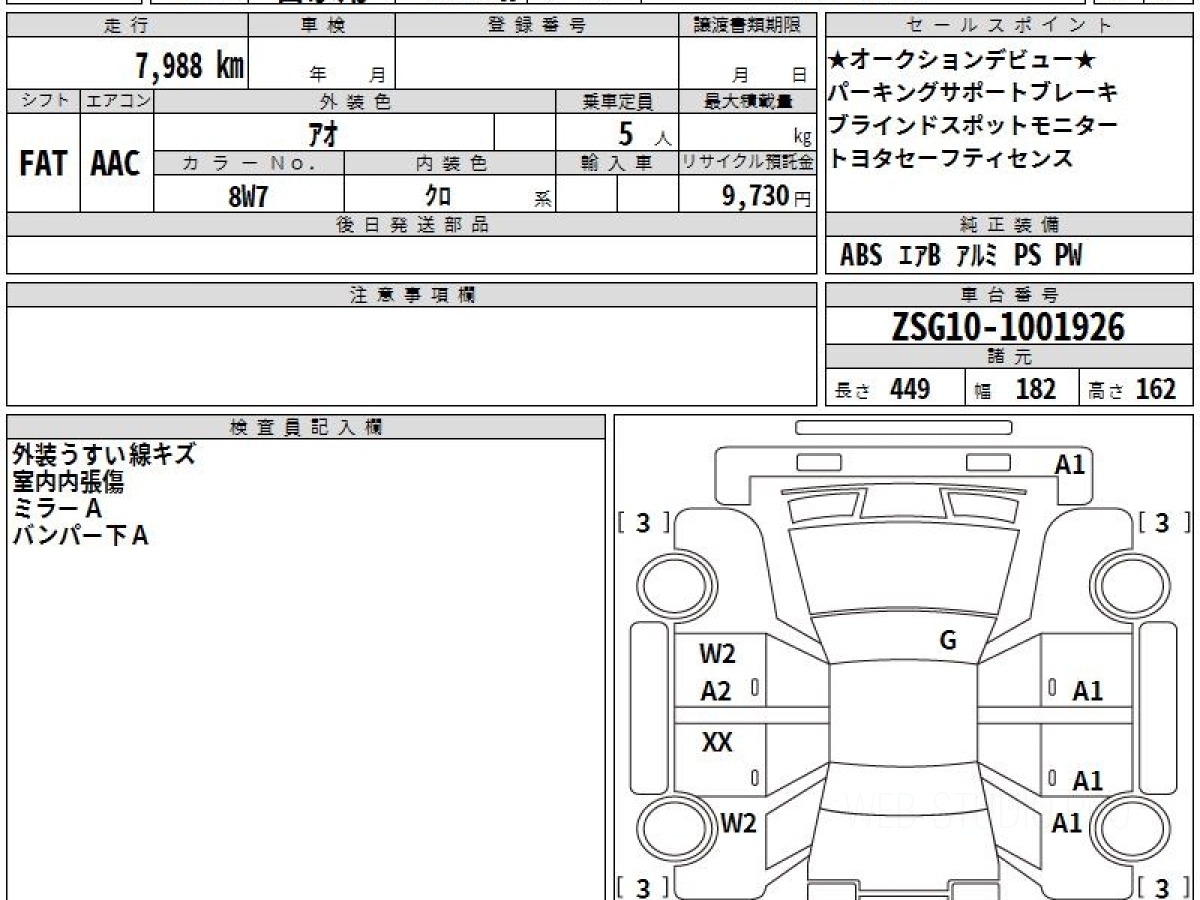1200x900 pixels.
Task: Click the 諸元 header
Action: coord(1010,357)
